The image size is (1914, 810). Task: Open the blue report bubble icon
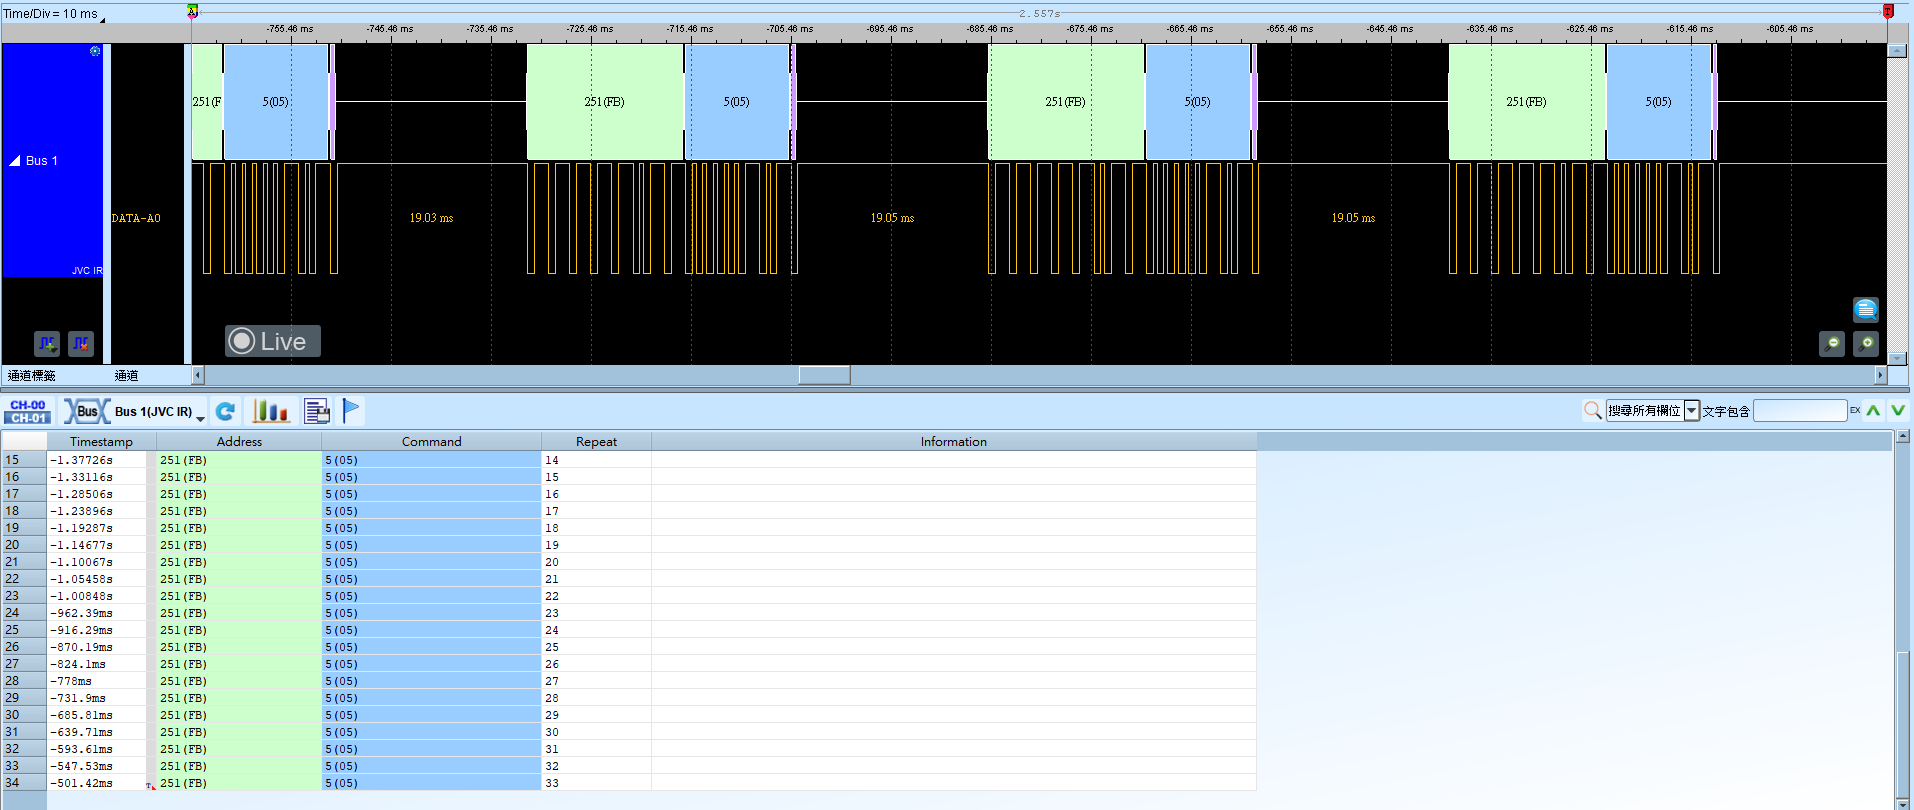tap(1865, 310)
